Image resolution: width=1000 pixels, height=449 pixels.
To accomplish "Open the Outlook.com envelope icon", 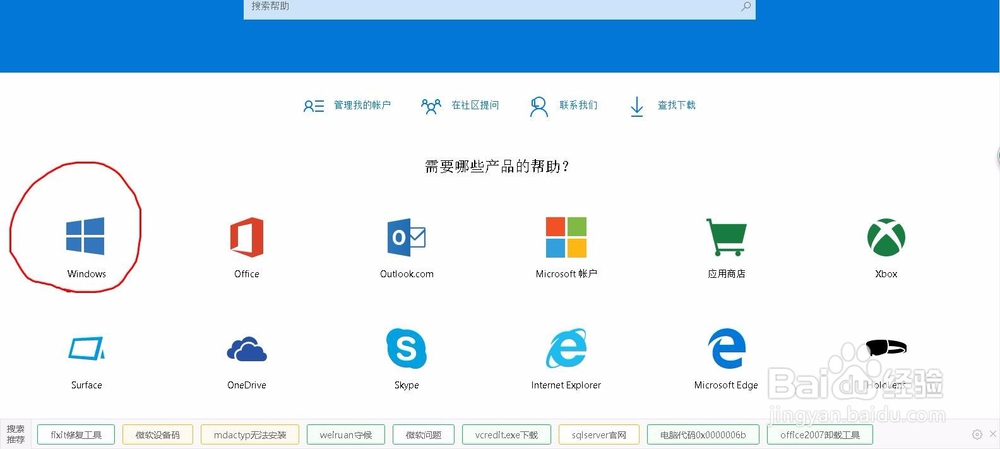I will pyautogui.click(x=406, y=237).
